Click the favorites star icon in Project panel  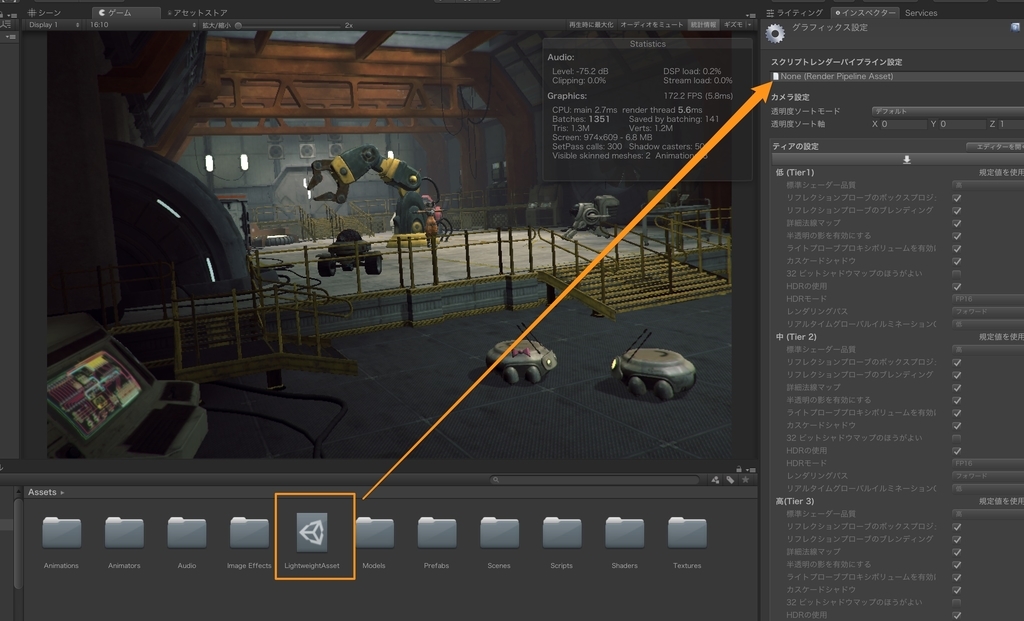[745, 480]
